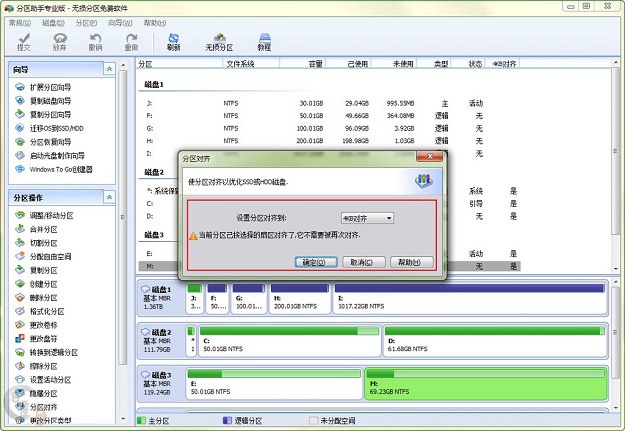Open the 无损分区 toolbar item
Viewport: 625px width, 431px height.
pyautogui.click(x=219, y=40)
